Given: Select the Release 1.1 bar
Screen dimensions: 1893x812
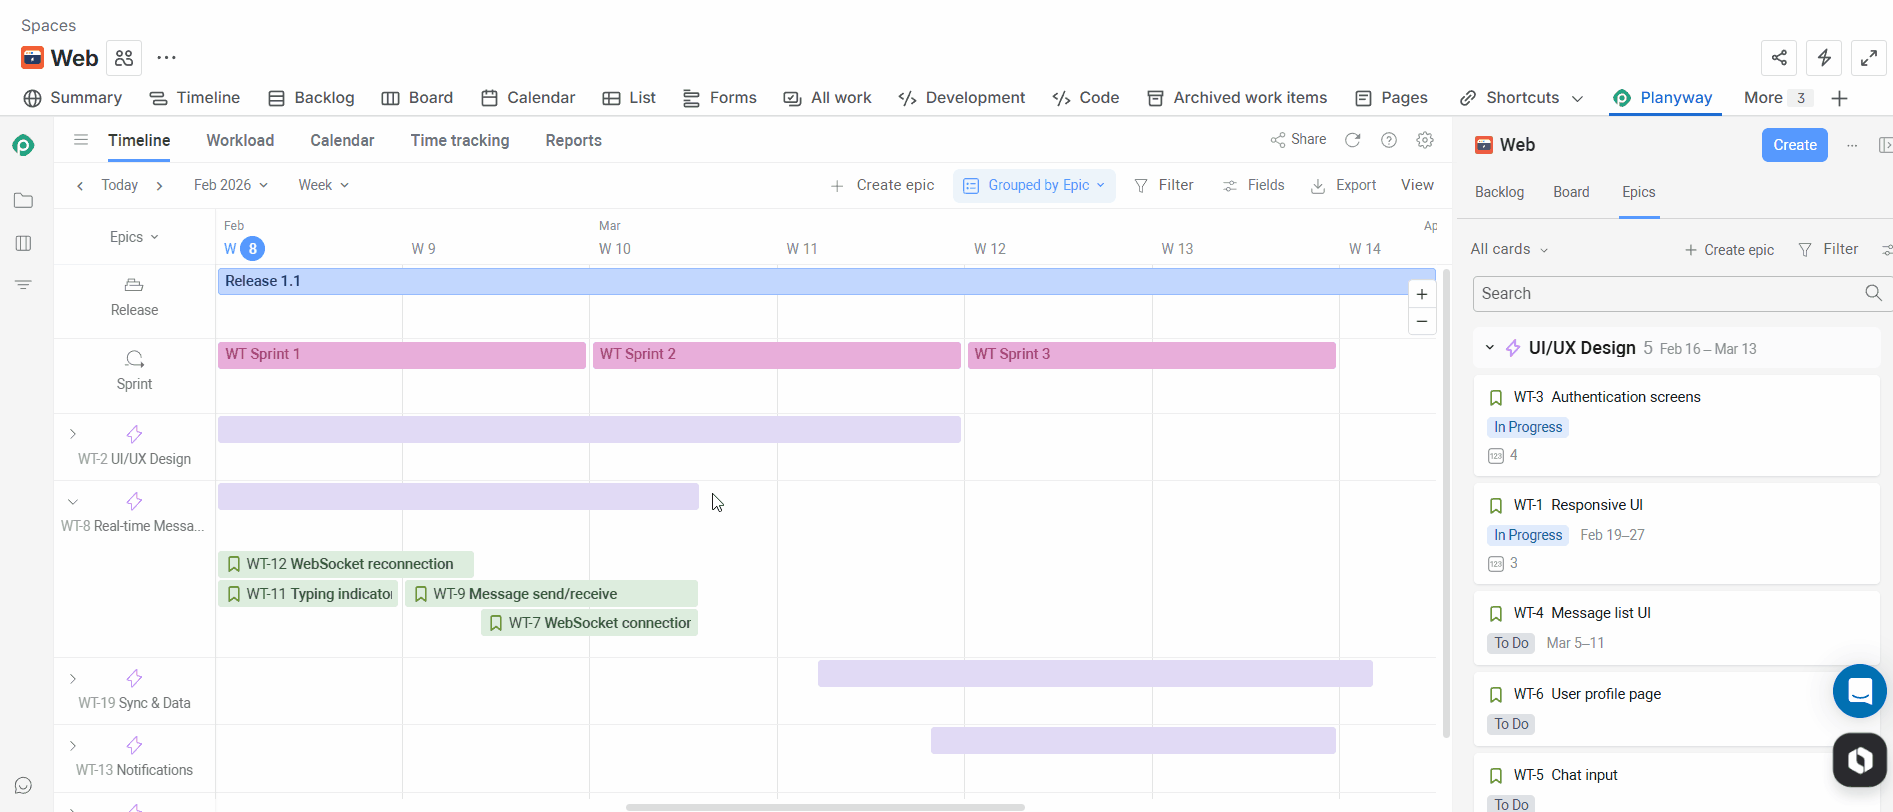Looking at the screenshot, I should (x=826, y=281).
